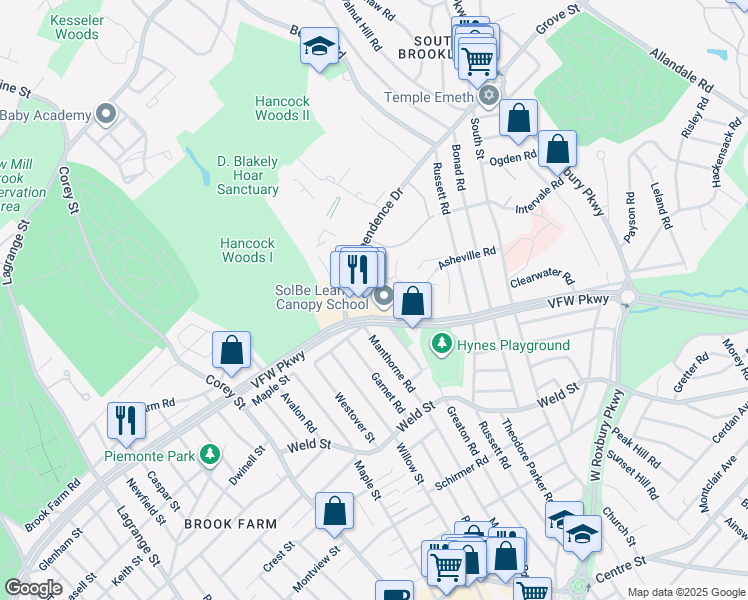Select the Gretter Rd street label
Viewport: 748px width, 600px height.
click(691, 373)
